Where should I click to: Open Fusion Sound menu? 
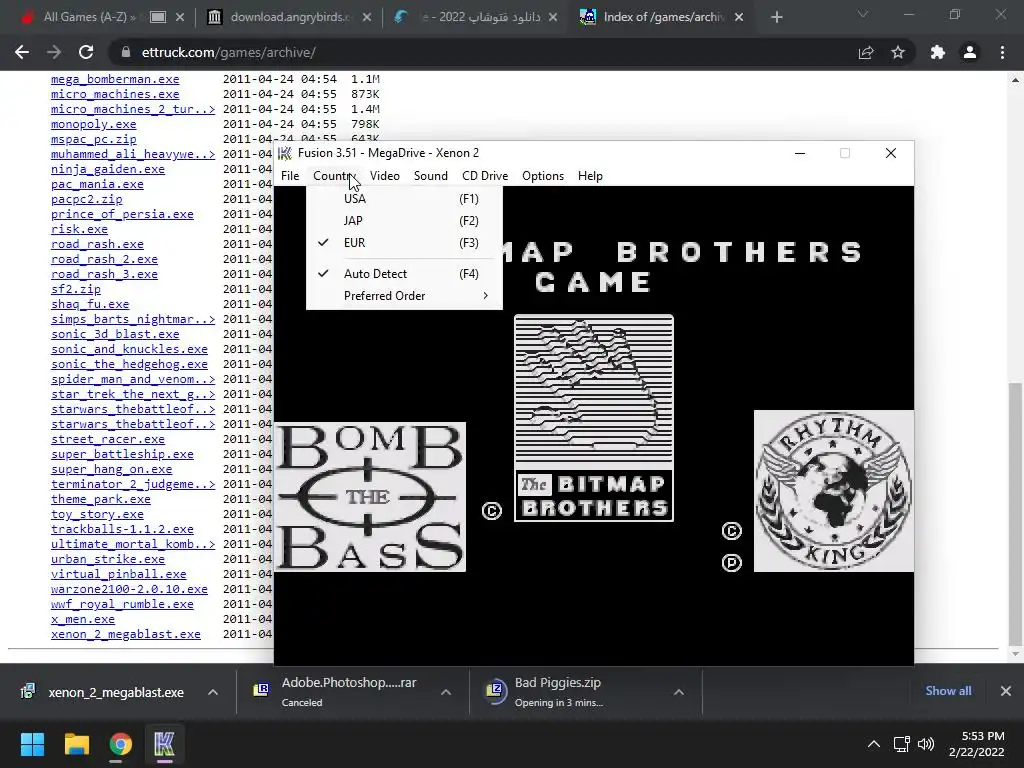(430, 176)
